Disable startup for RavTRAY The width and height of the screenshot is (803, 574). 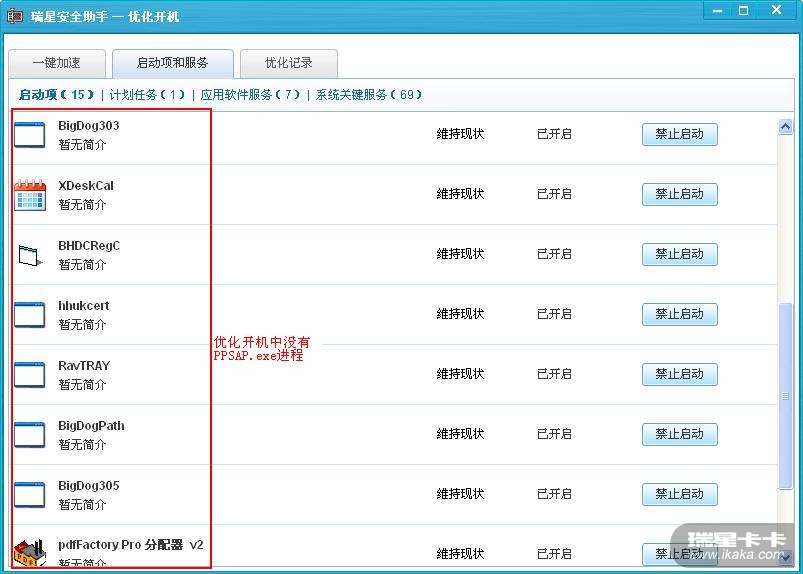pos(680,374)
